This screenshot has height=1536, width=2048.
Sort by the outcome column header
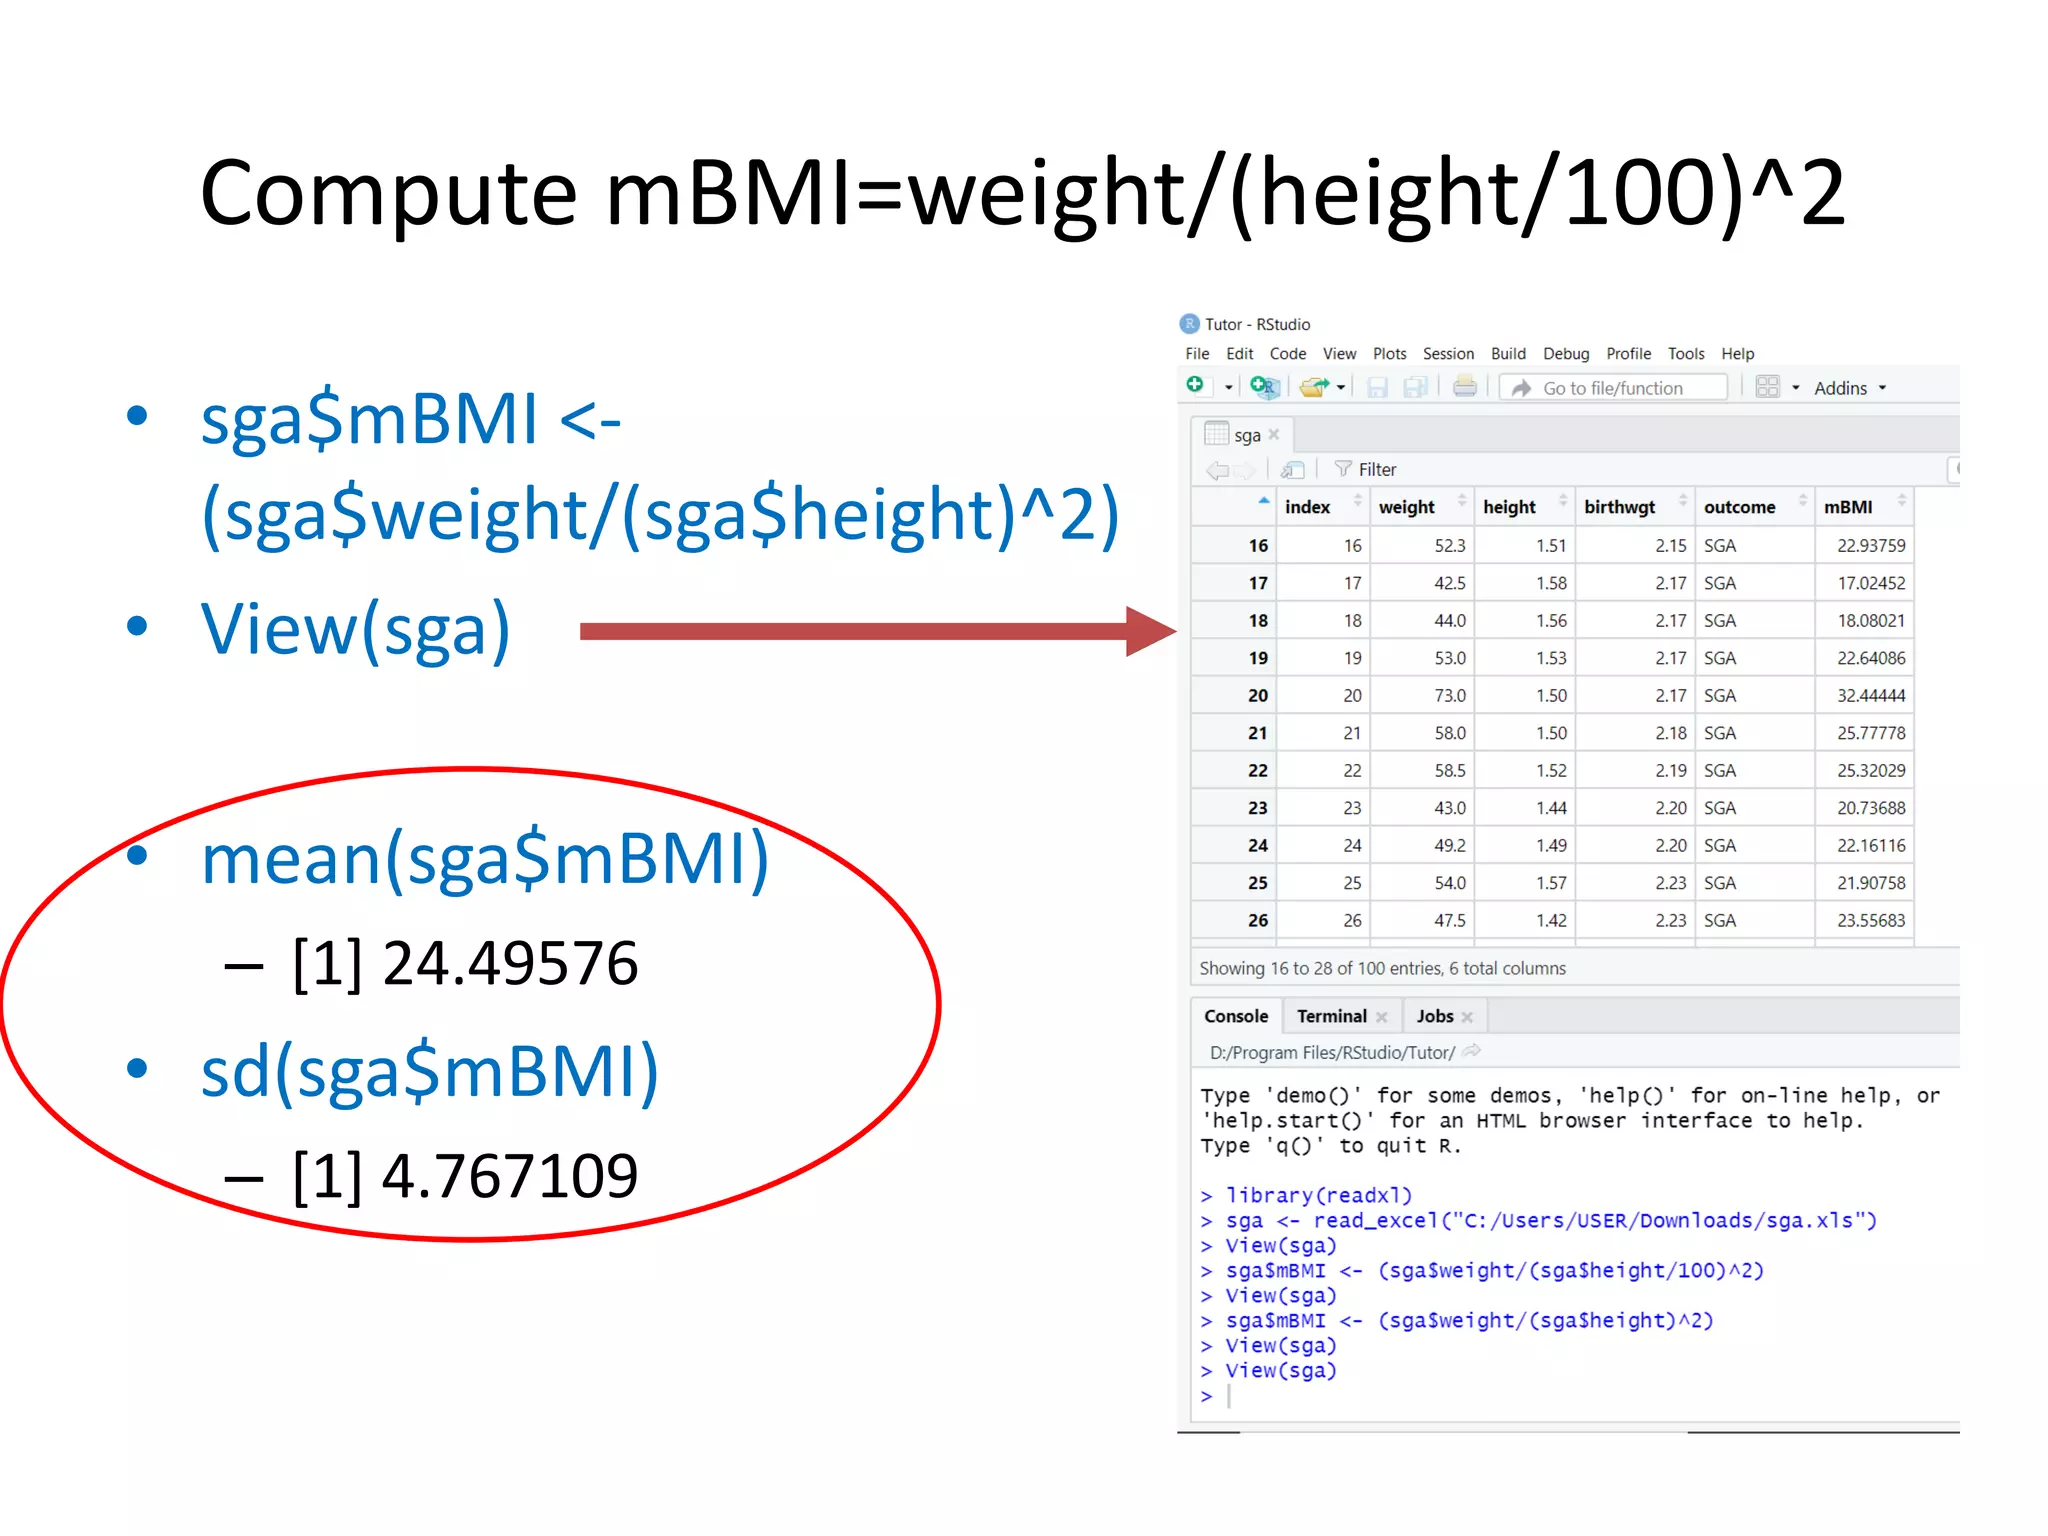(x=1754, y=507)
